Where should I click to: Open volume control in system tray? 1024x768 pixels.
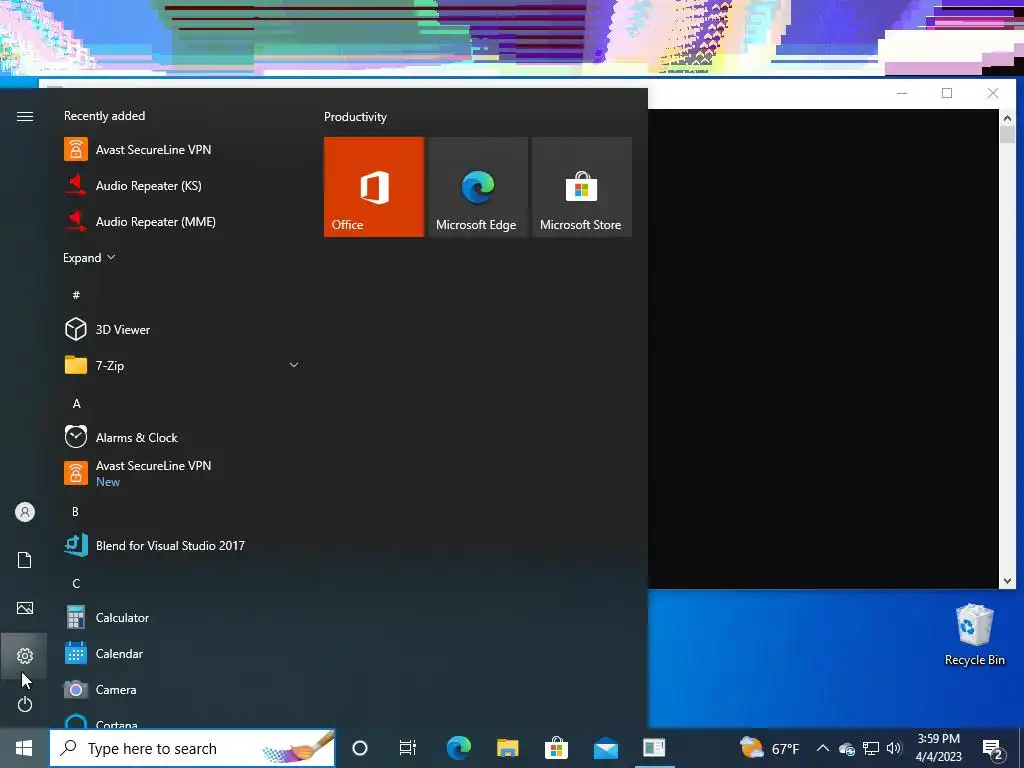[x=894, y=748]
